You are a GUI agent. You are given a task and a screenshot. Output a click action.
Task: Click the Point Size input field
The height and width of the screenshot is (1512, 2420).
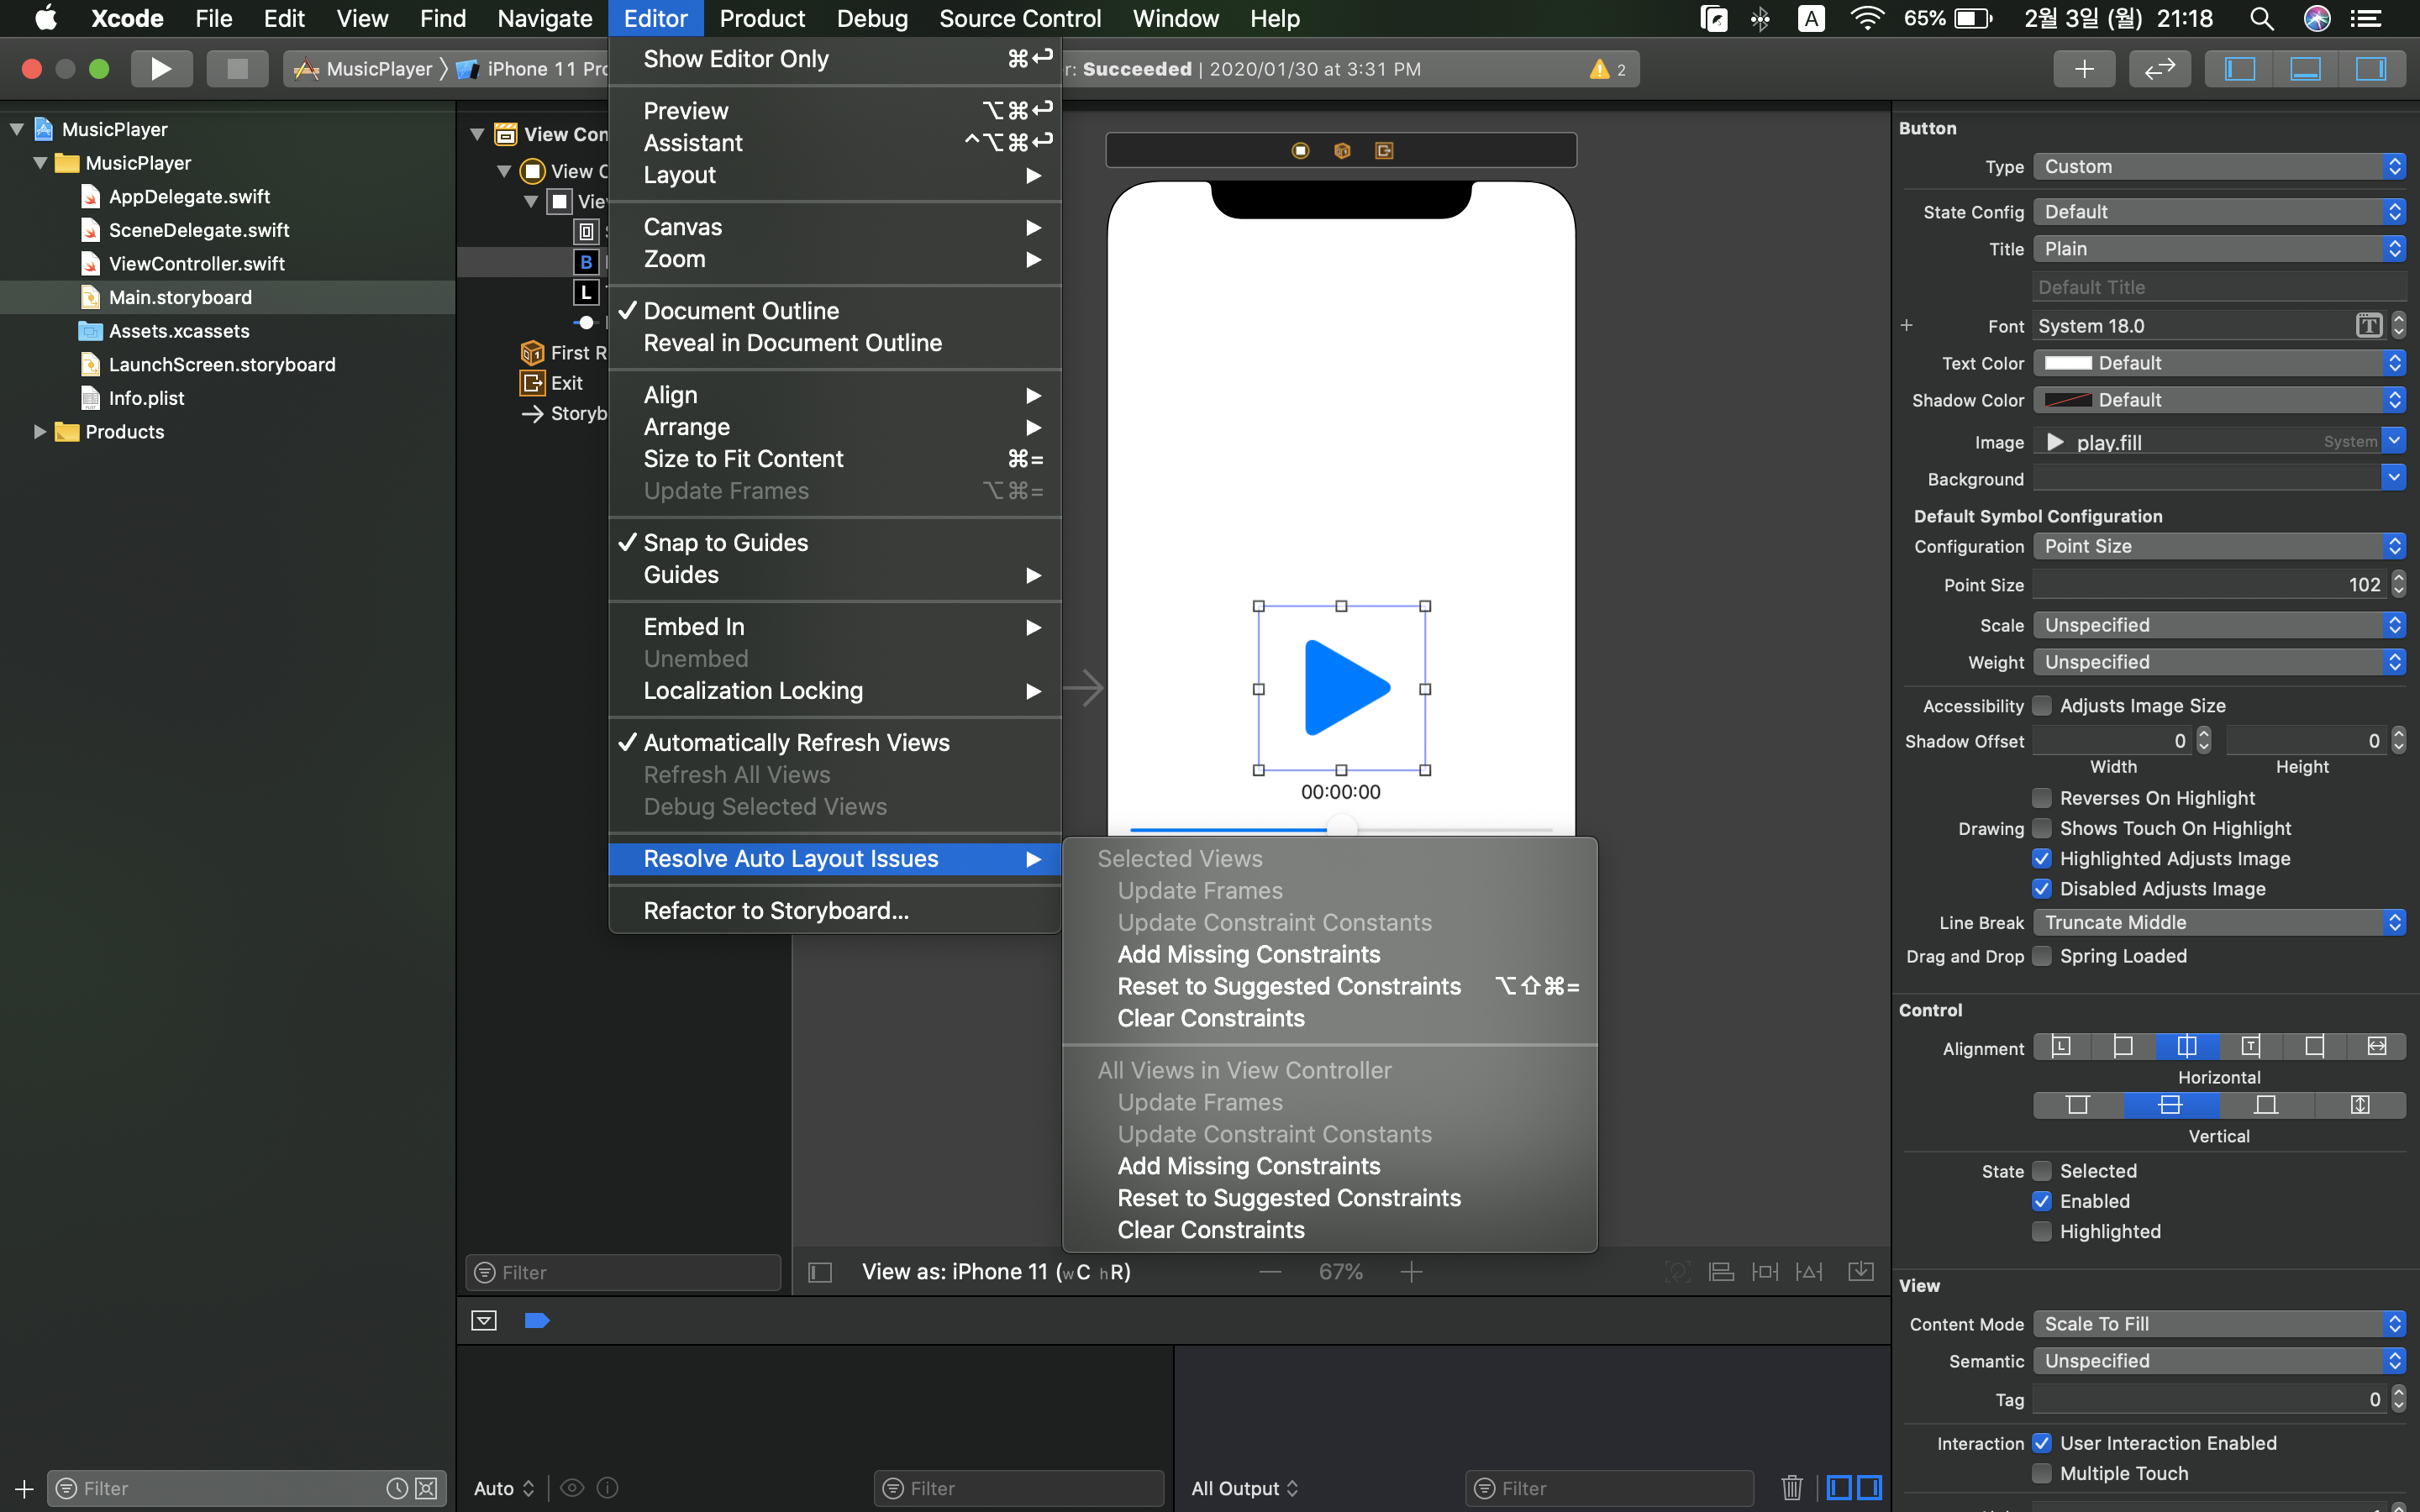[2210, 585]
